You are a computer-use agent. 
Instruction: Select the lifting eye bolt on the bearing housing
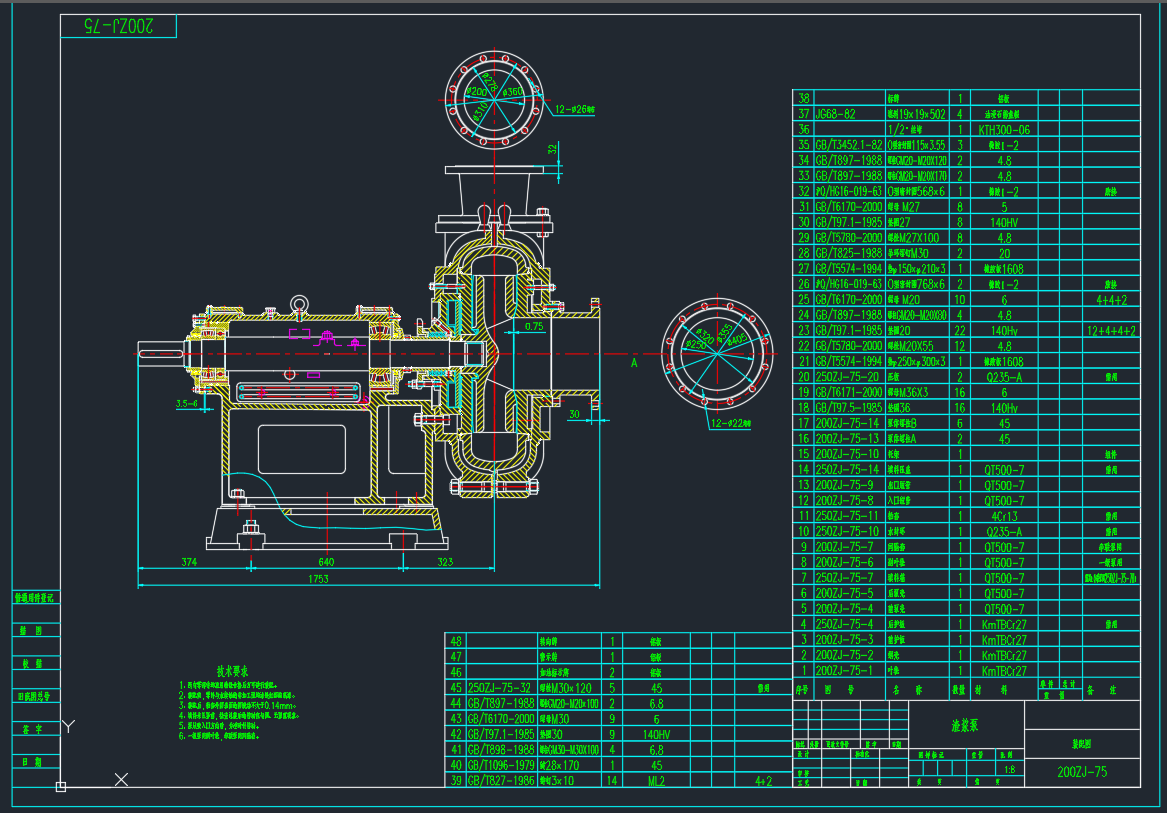pyautogui.click(x=297, y=304)
